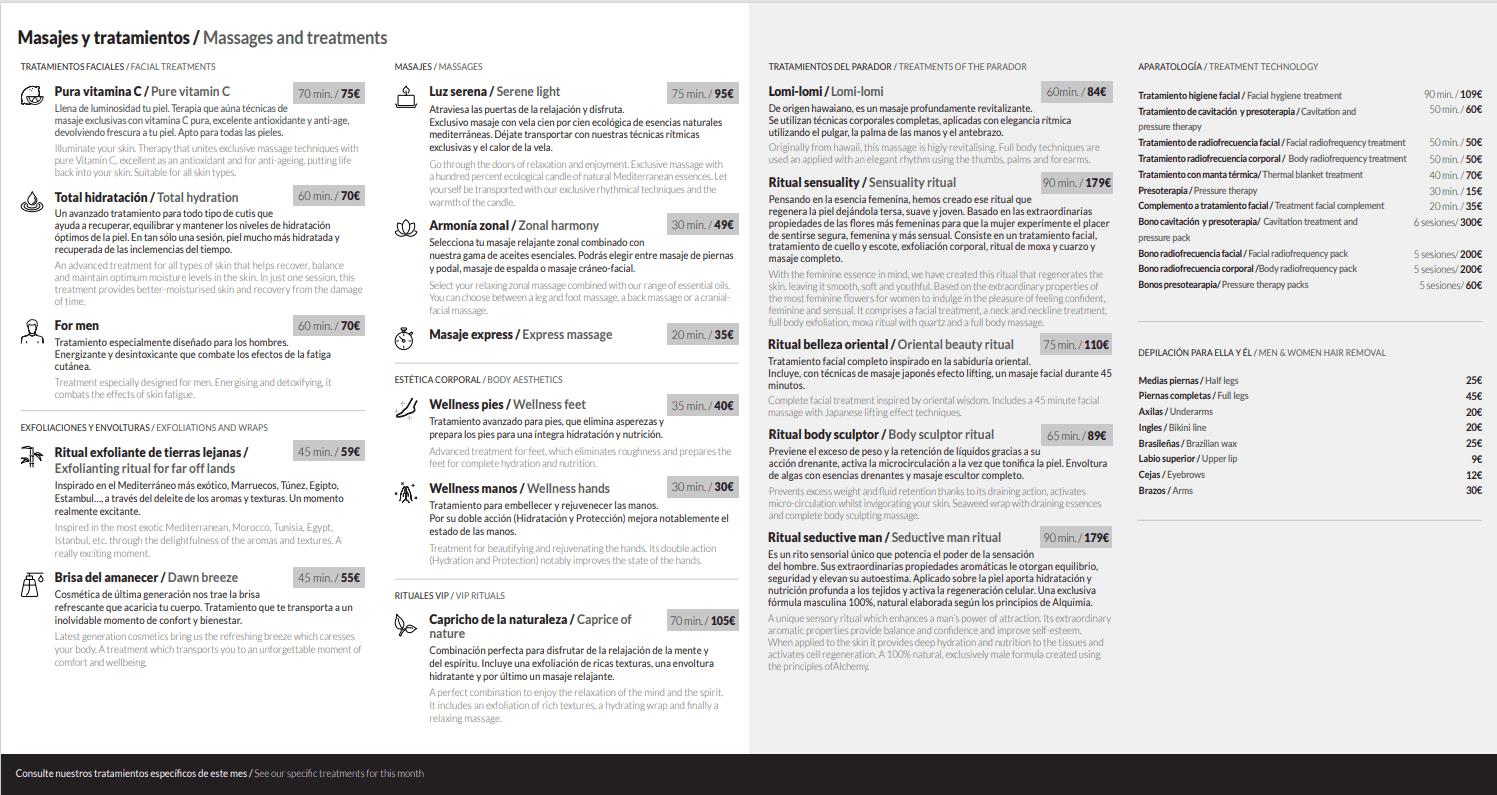Image resolution: width=1497 pixels, height=795 pixels.
Task: Click the stopwatch icon beside Masaje express
Action: pyautogui.click(x=405, y=338)
